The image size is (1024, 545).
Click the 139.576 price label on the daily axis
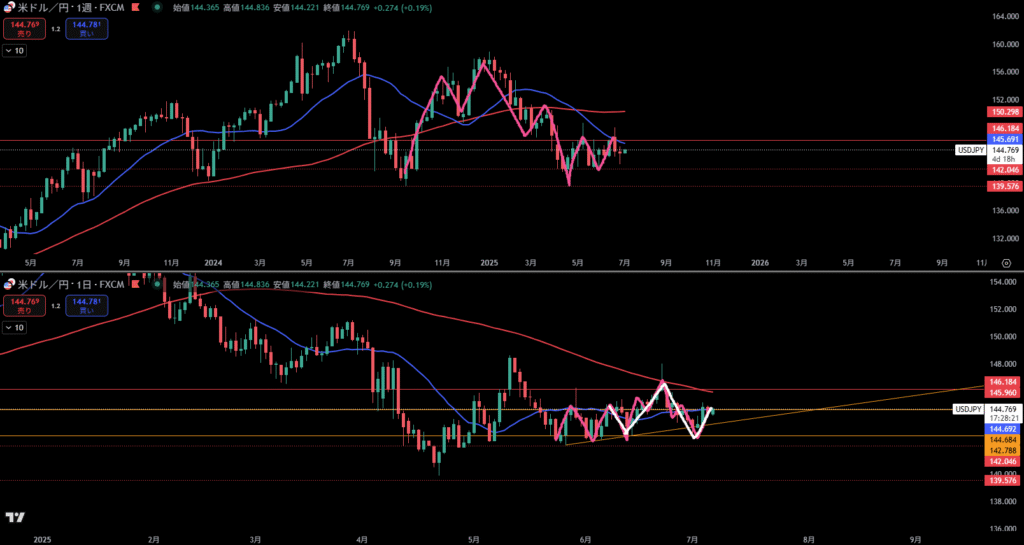(1002, 480)
